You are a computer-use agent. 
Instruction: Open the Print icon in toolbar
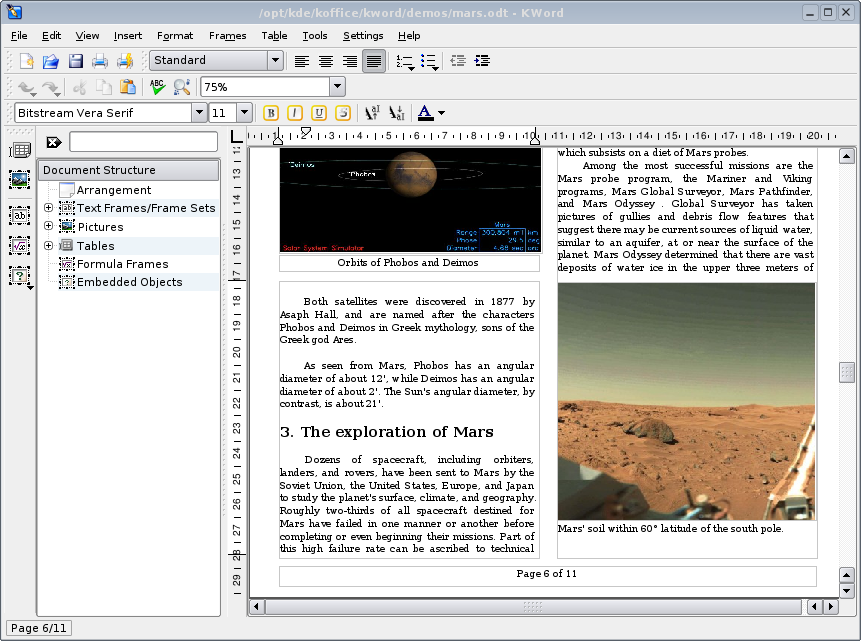pos(101,61)
